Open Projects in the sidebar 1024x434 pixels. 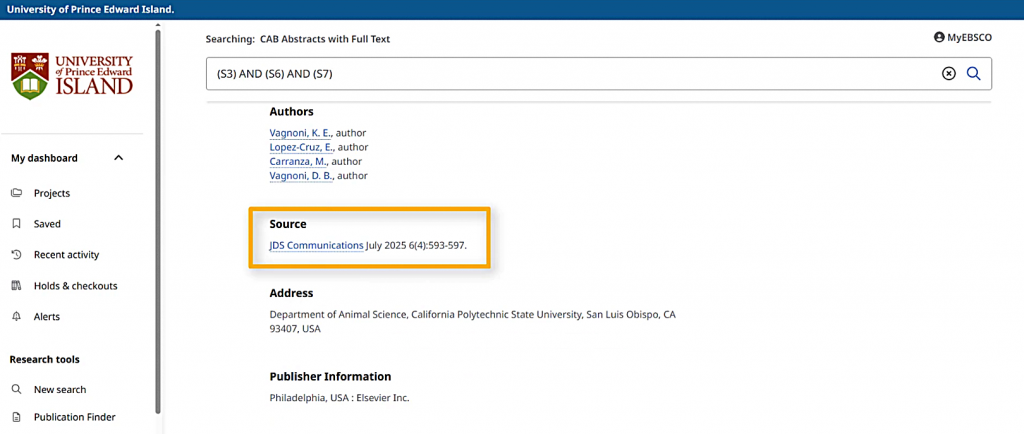tap(52, 193)
